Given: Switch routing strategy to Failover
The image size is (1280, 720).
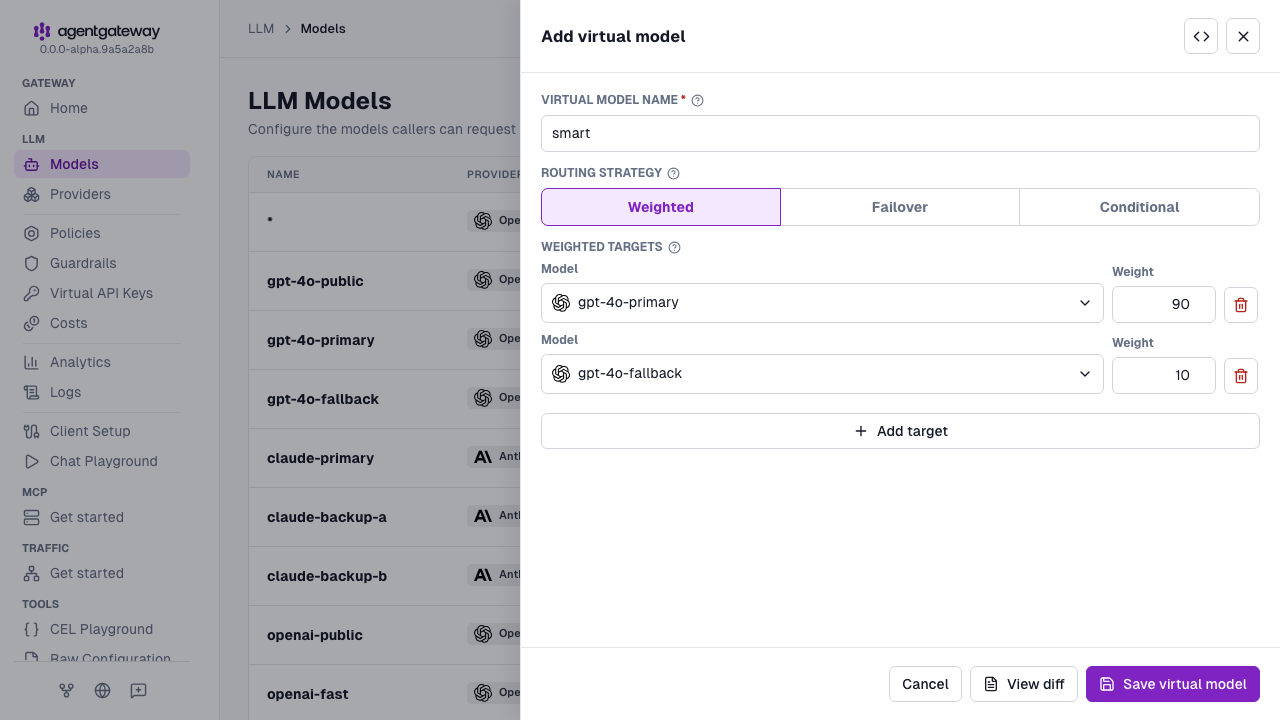Looking at the screenshot, I should click(900, 207).
